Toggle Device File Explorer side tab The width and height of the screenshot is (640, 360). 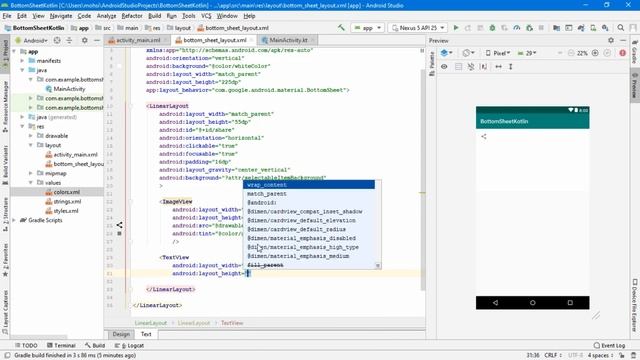tap(635, 305)
